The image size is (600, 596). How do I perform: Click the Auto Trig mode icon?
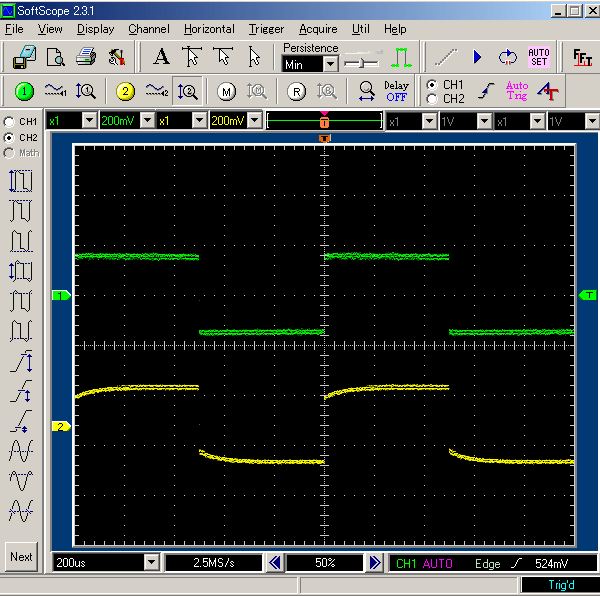[x=516, y=92]
